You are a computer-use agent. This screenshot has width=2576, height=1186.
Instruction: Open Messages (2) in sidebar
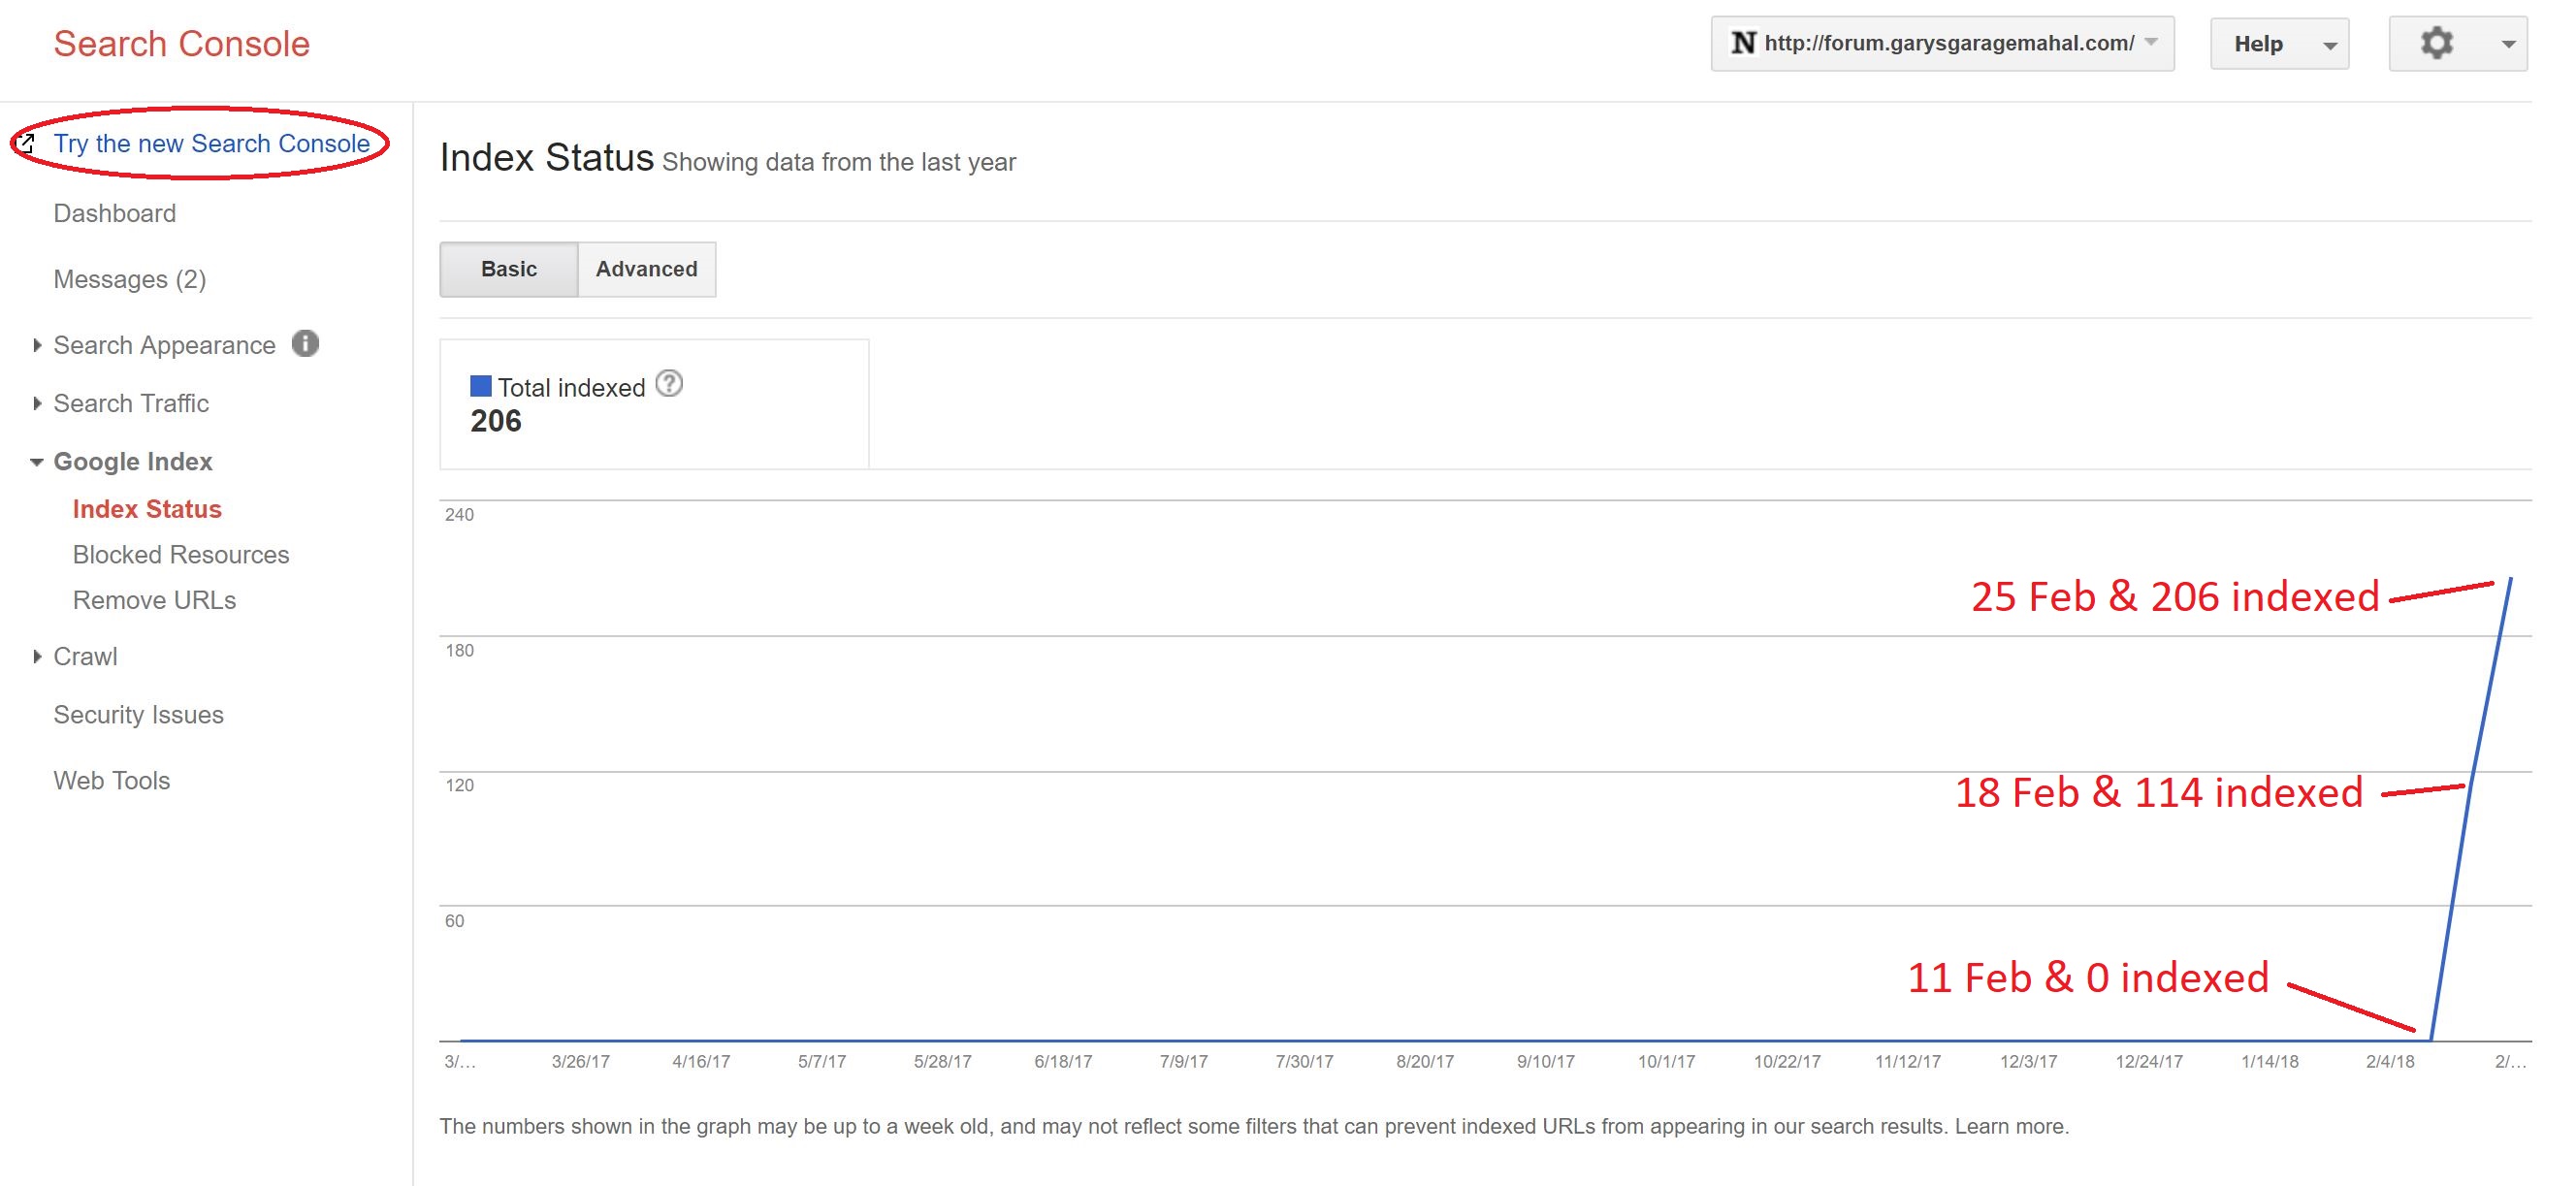coord(129,279)
